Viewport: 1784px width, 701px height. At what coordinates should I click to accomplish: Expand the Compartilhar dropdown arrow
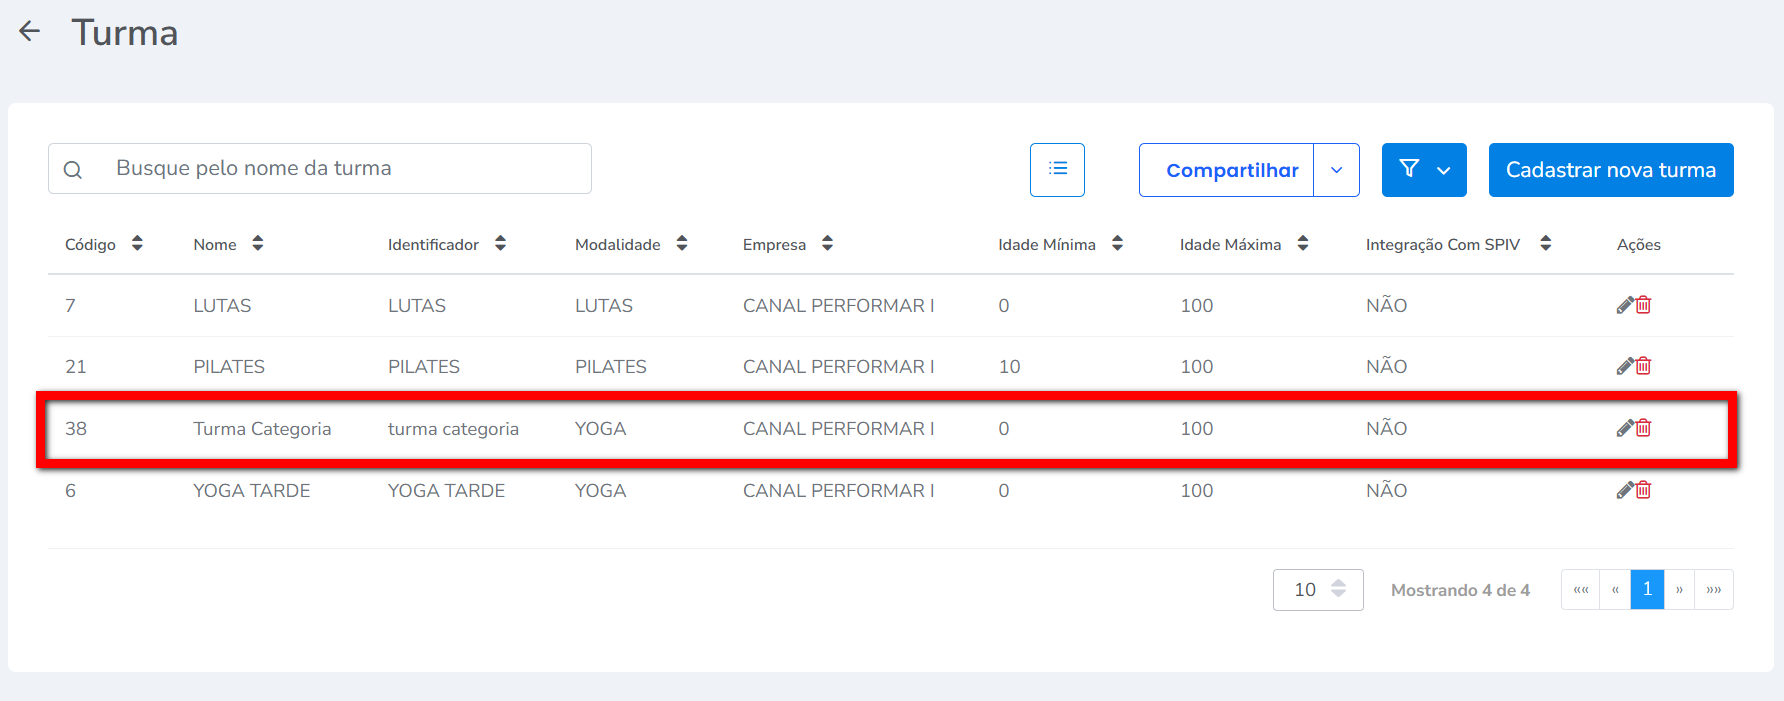coord(1336,170)
